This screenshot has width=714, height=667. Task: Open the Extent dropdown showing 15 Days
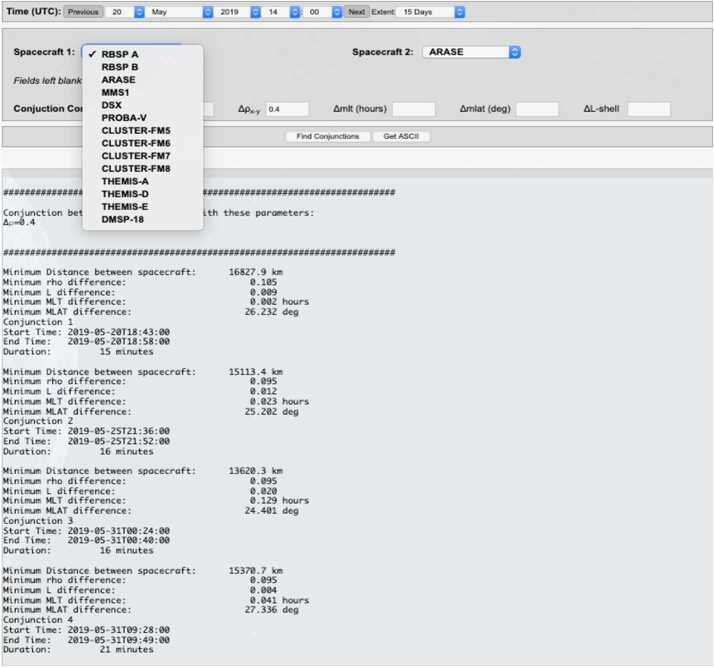(x=431, y=12)
